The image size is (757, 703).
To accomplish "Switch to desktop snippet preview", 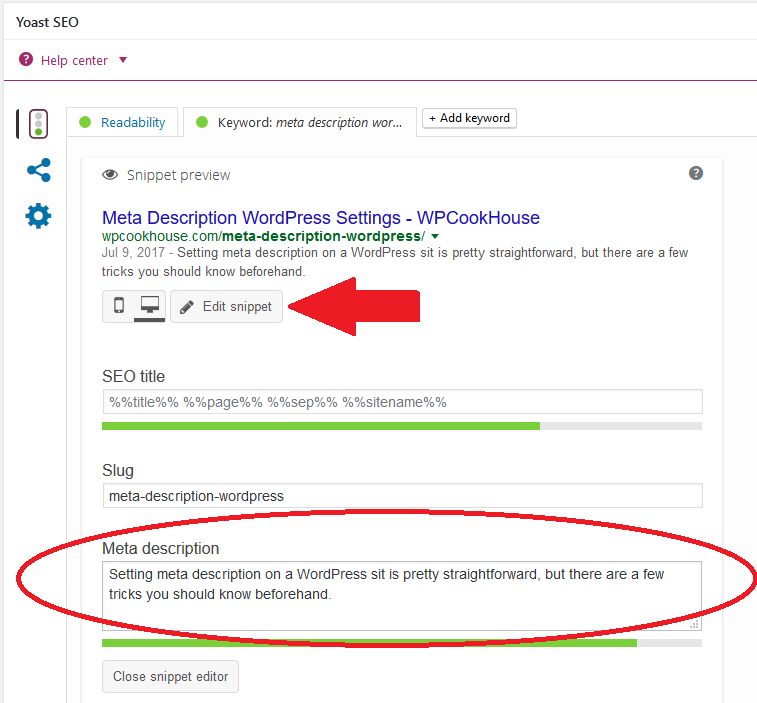I will (x=150, y=306).
